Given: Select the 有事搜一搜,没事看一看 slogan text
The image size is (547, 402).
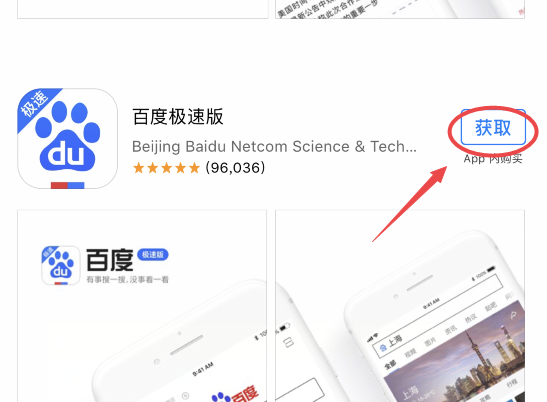Looking at the screenshot, I should click(127, 280).
